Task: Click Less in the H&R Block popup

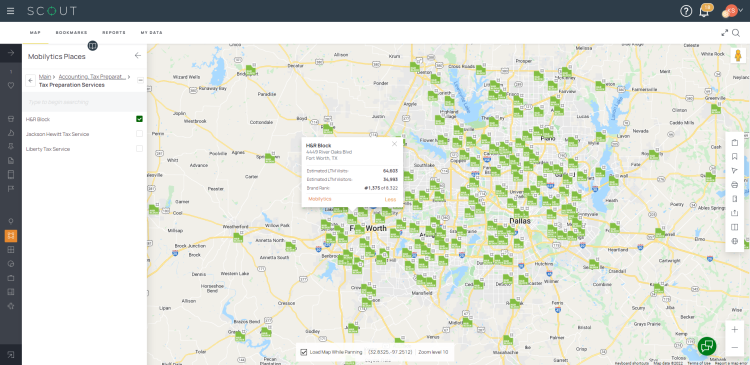Action: pyautogui.click(x=390, y=199)
